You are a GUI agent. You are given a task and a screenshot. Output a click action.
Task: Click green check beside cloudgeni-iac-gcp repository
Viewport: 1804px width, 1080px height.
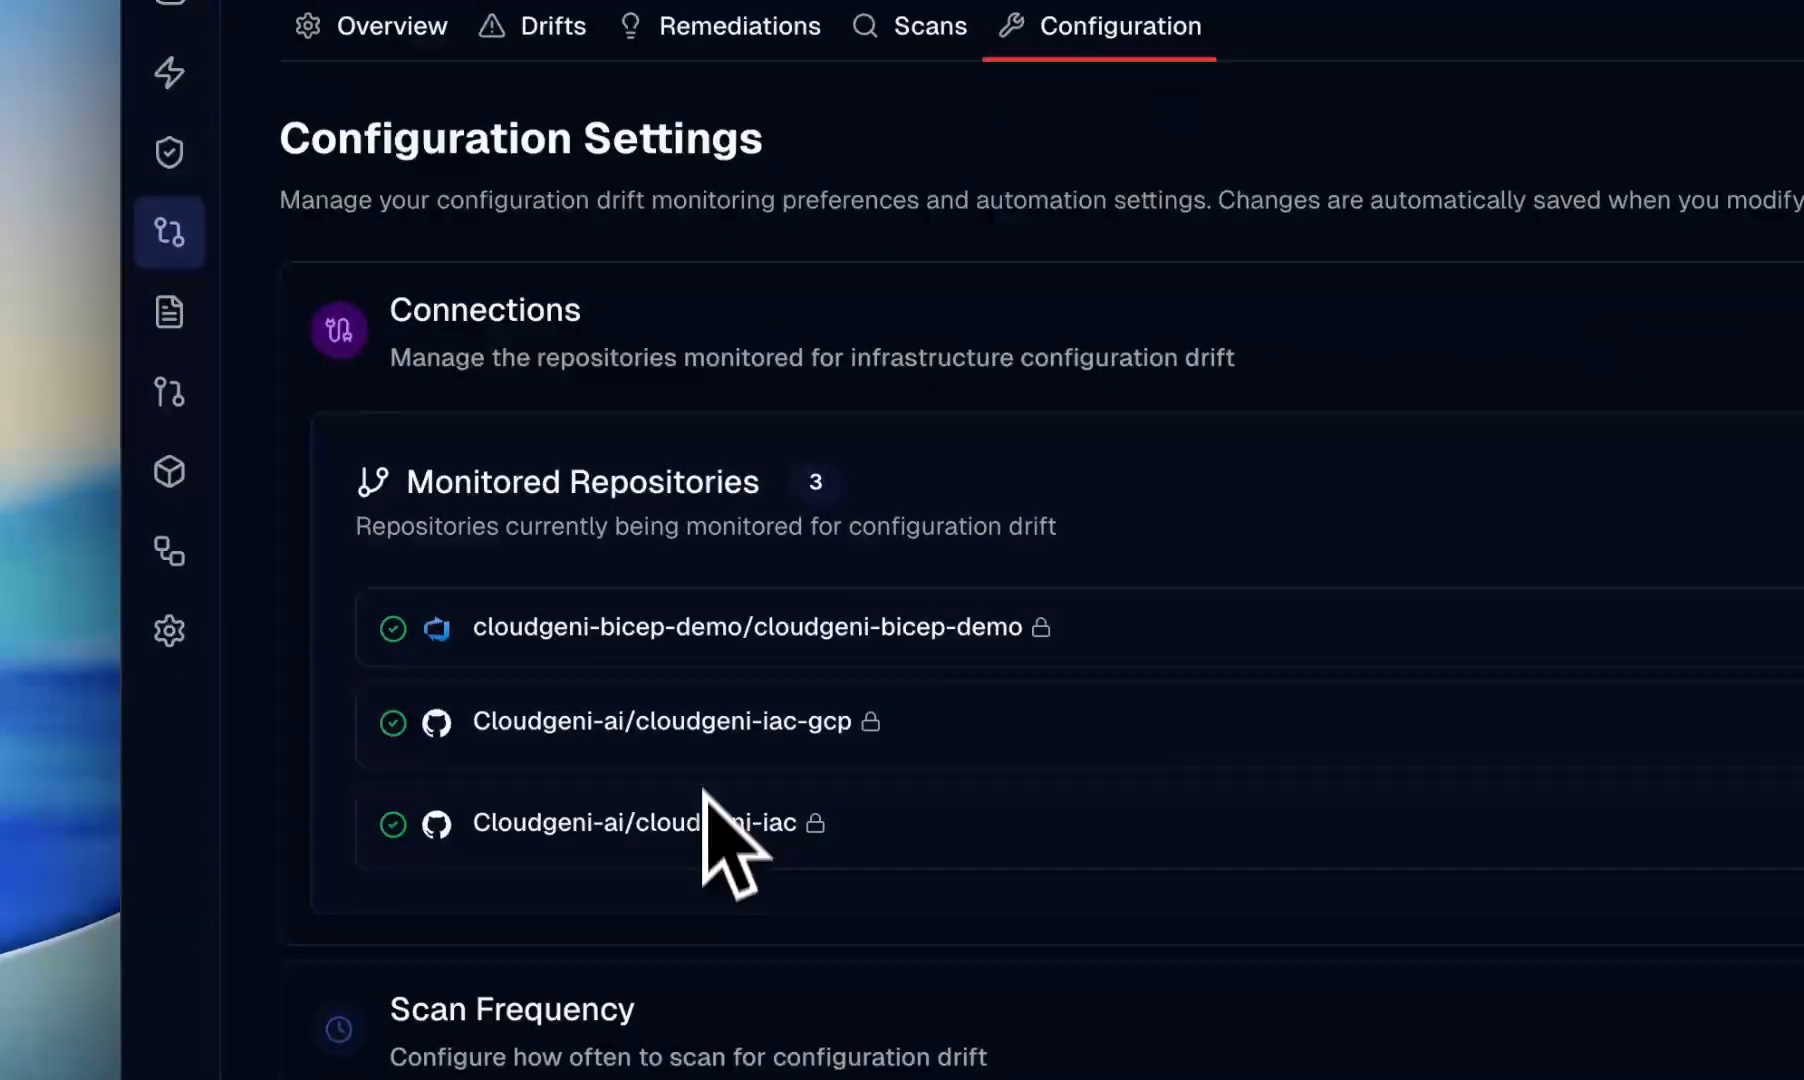pos(393,723)
